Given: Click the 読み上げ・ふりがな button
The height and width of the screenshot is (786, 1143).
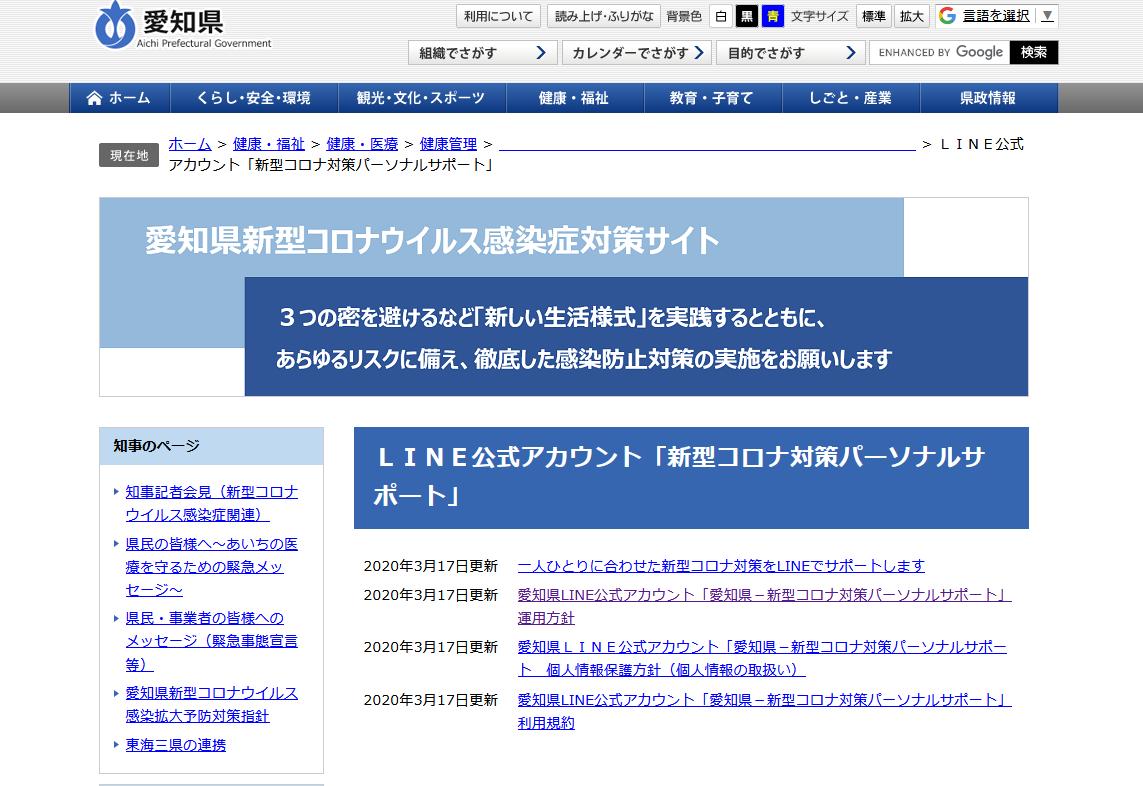Looking at the screenshot, I should click(603, 16).
